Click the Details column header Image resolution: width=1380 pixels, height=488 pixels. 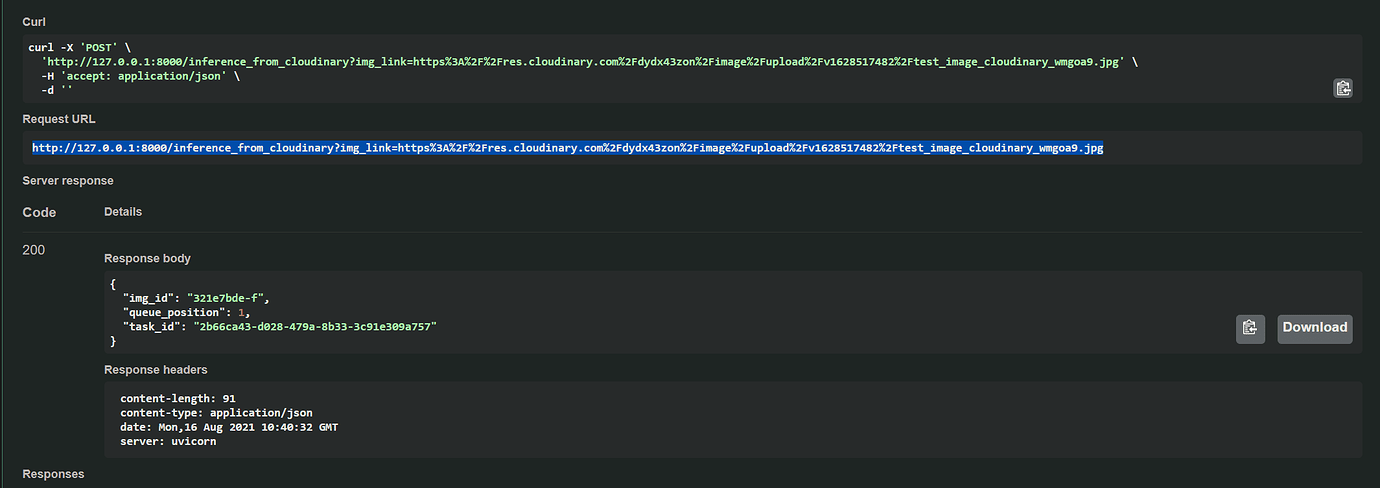click(x=123, y=212)
